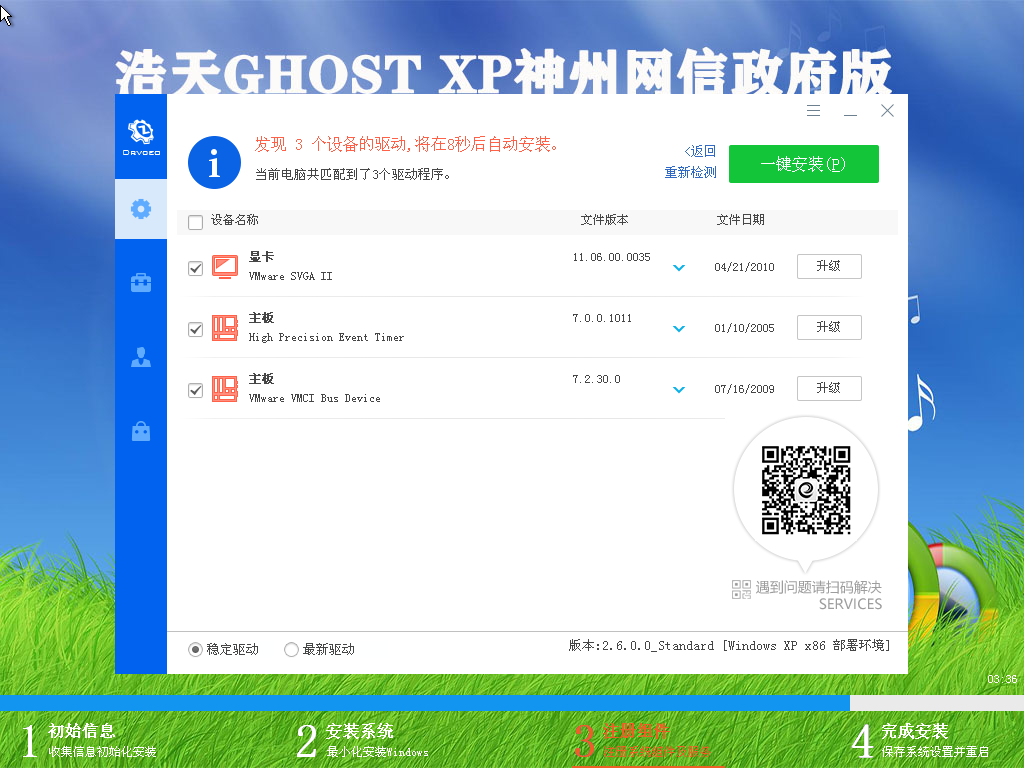The height and width of the screenshot is (768, 1024).
Task: Uncheck the High Precision Event Timer checkbox
Action: (x=195, y=329)
